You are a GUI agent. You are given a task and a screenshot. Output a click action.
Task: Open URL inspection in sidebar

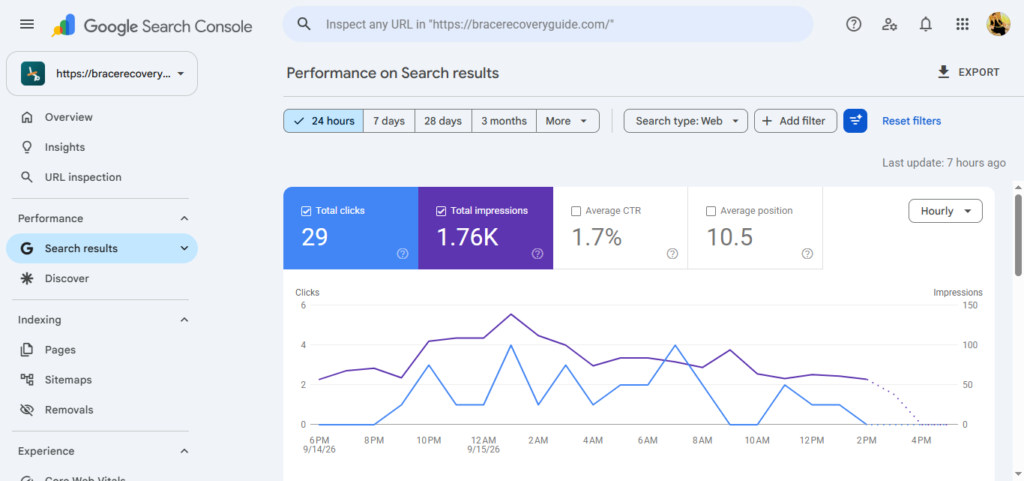pyautogui.click(x=102, y=178)
